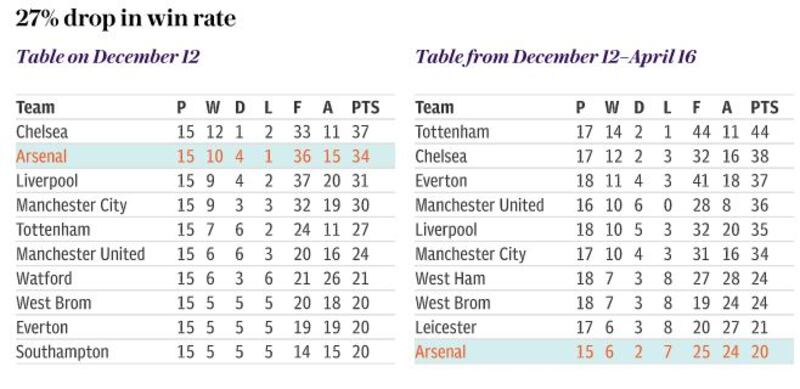Select the Manchester United row in right table

[604, 205]
